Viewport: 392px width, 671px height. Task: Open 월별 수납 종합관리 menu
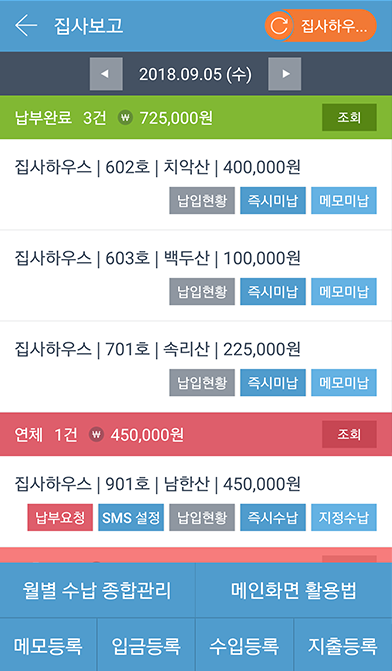coord(97,590)
